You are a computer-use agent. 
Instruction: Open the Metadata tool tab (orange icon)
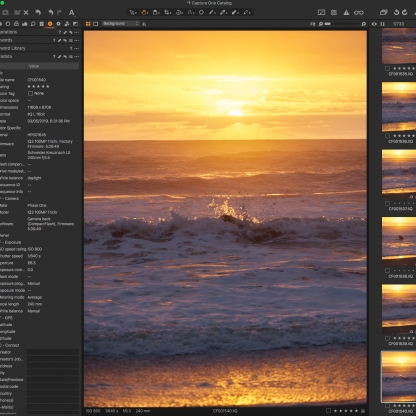(50, 24)
